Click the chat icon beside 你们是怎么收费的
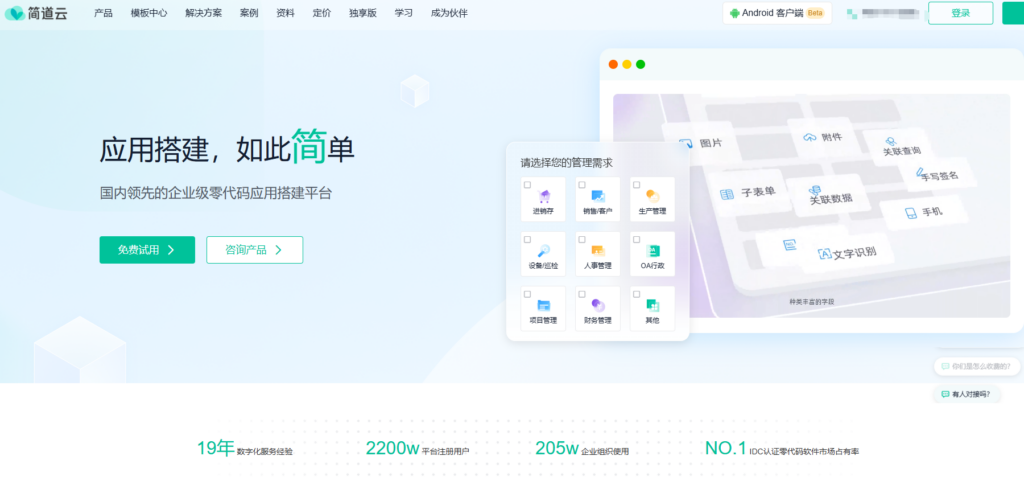Screen dimensions: 1024x497 tap(945, 366)
